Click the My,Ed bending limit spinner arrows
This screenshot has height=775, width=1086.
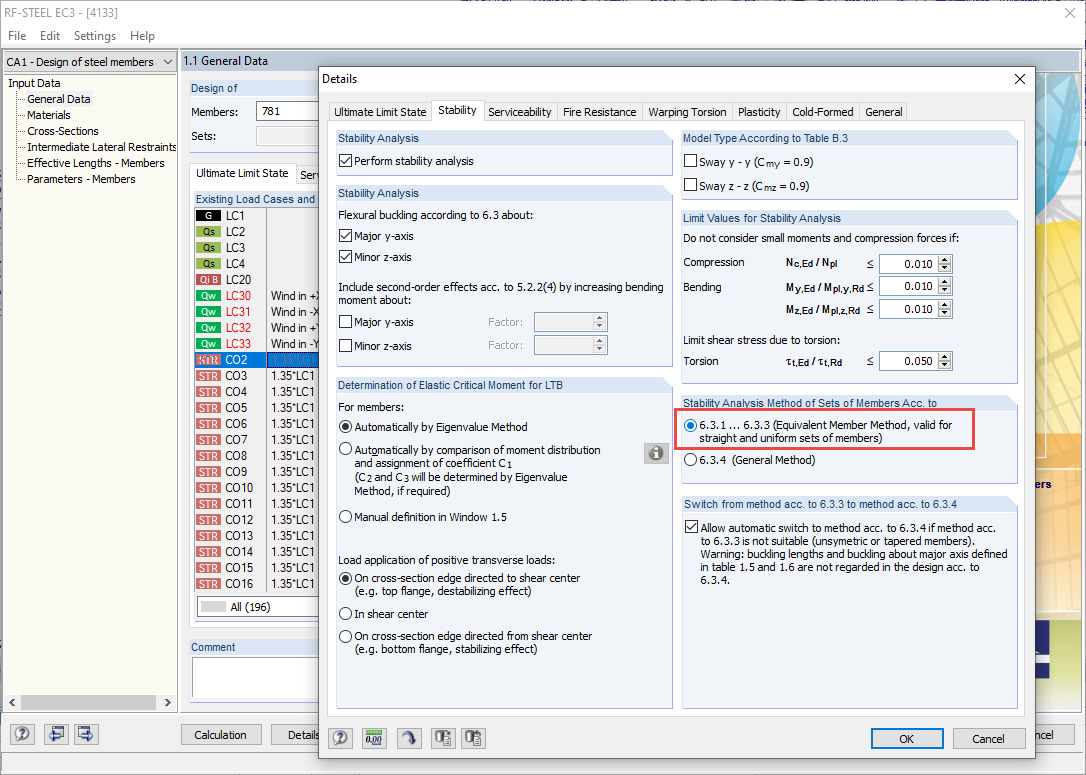pos(945,286)
